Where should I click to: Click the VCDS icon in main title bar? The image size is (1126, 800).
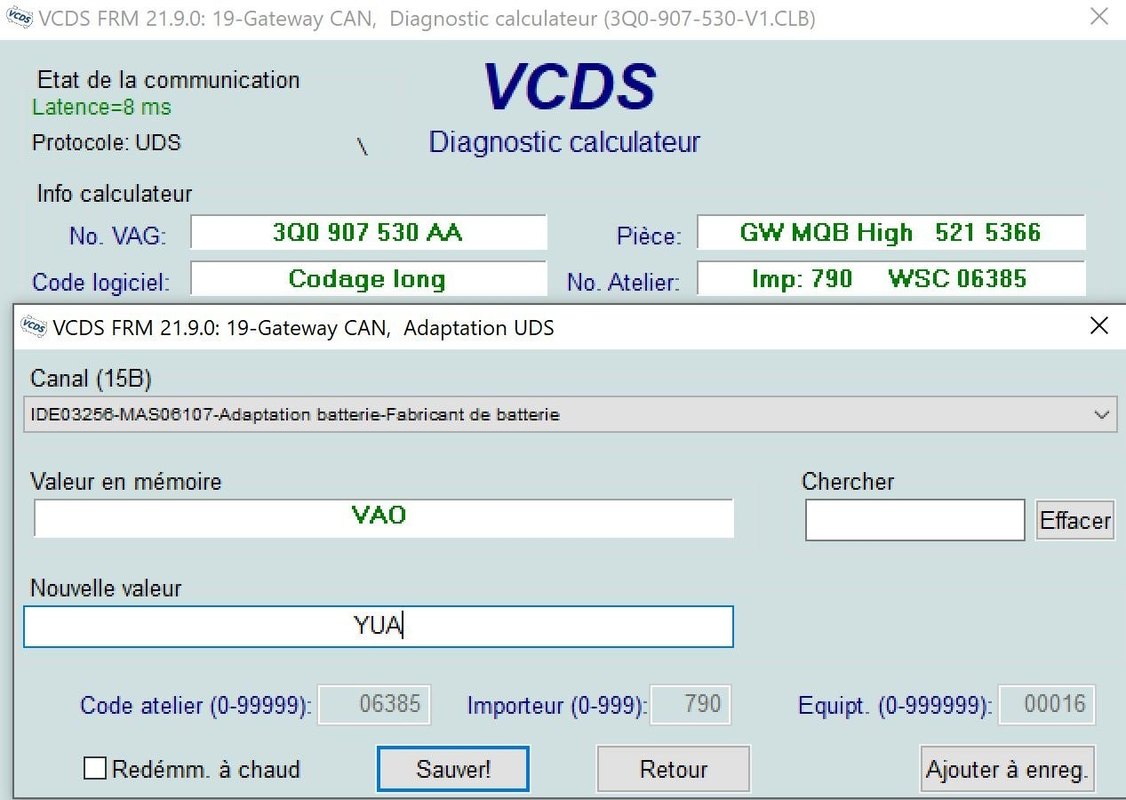point(17,19)
